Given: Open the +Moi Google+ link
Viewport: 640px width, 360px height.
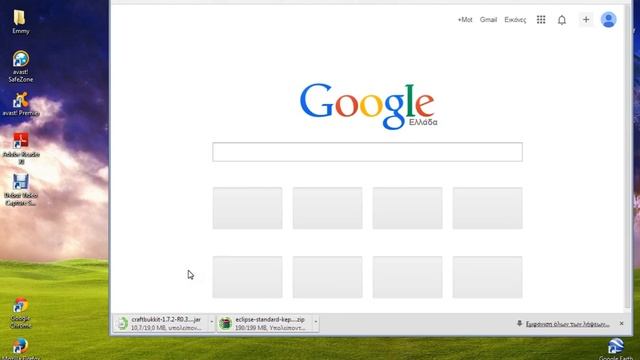Looking at the screenshot, I should pyautogui.click(x=465, y=20).
